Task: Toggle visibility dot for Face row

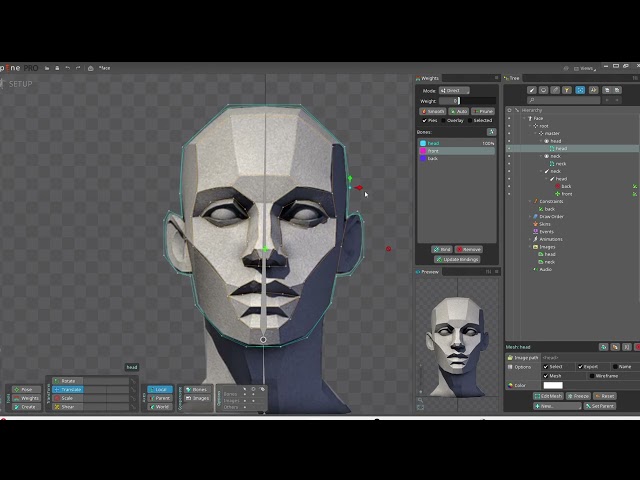Action: point(509,118)
